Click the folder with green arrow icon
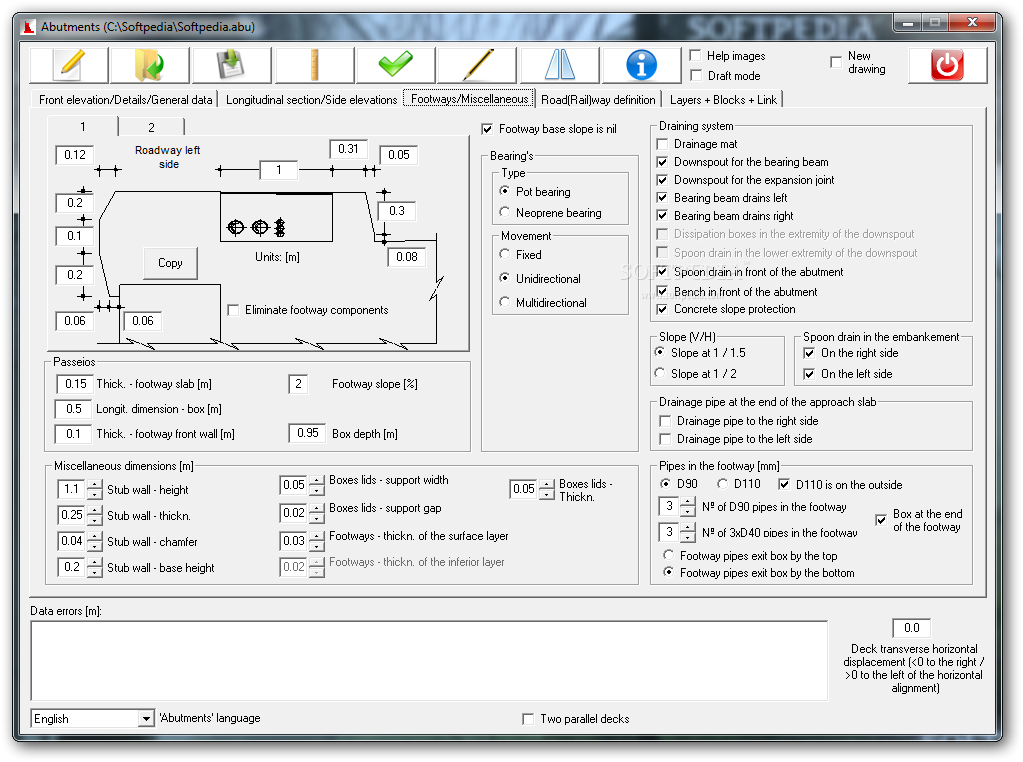Viewport: 1023px width, 762px height. click(150, 65)
